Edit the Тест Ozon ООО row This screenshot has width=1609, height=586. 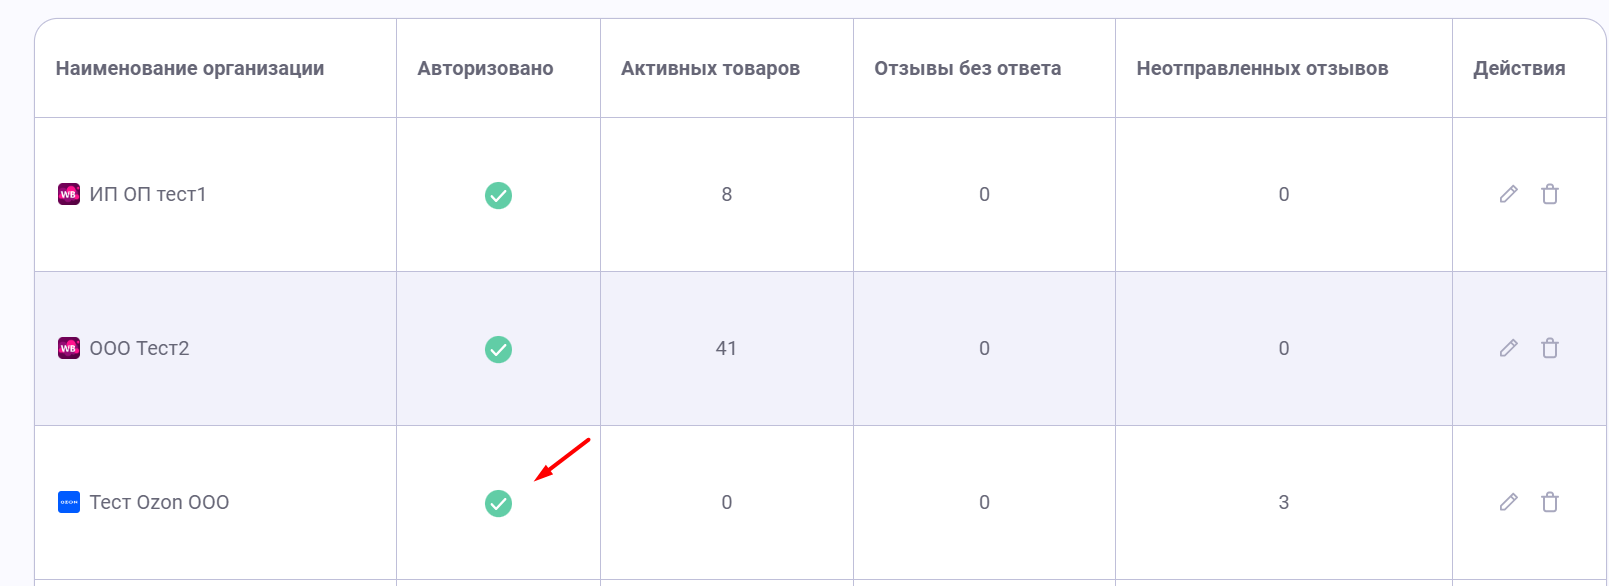click(1508, 502)
